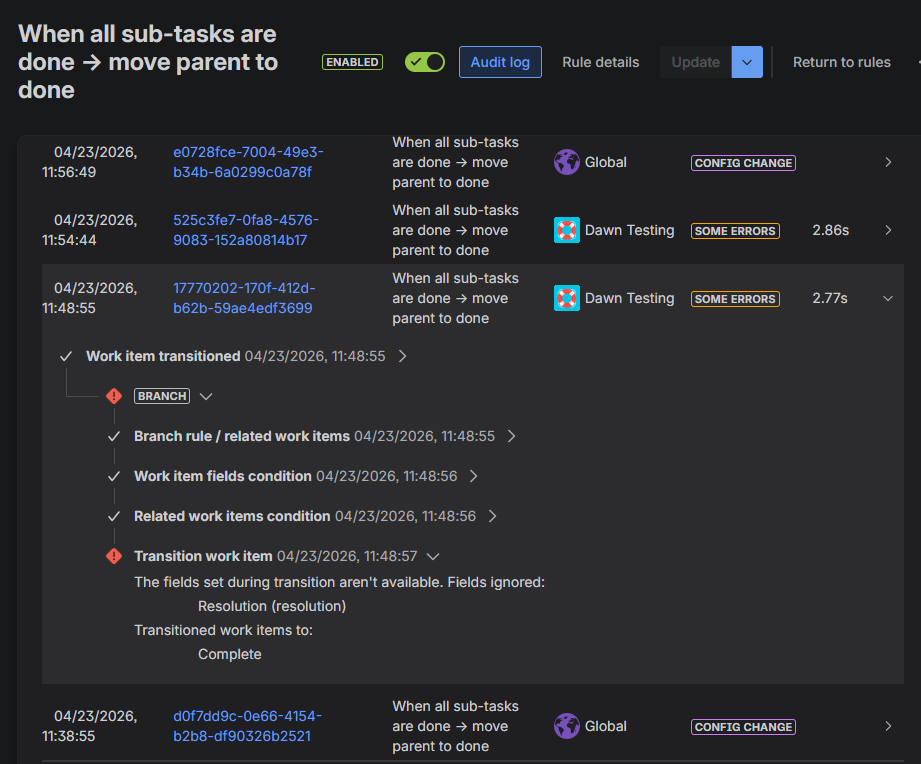Viewport: 921px width, 764px height.
Task: Open execution ID d0f7dd9c-0e66-4154 link
Action: [247, 726]
